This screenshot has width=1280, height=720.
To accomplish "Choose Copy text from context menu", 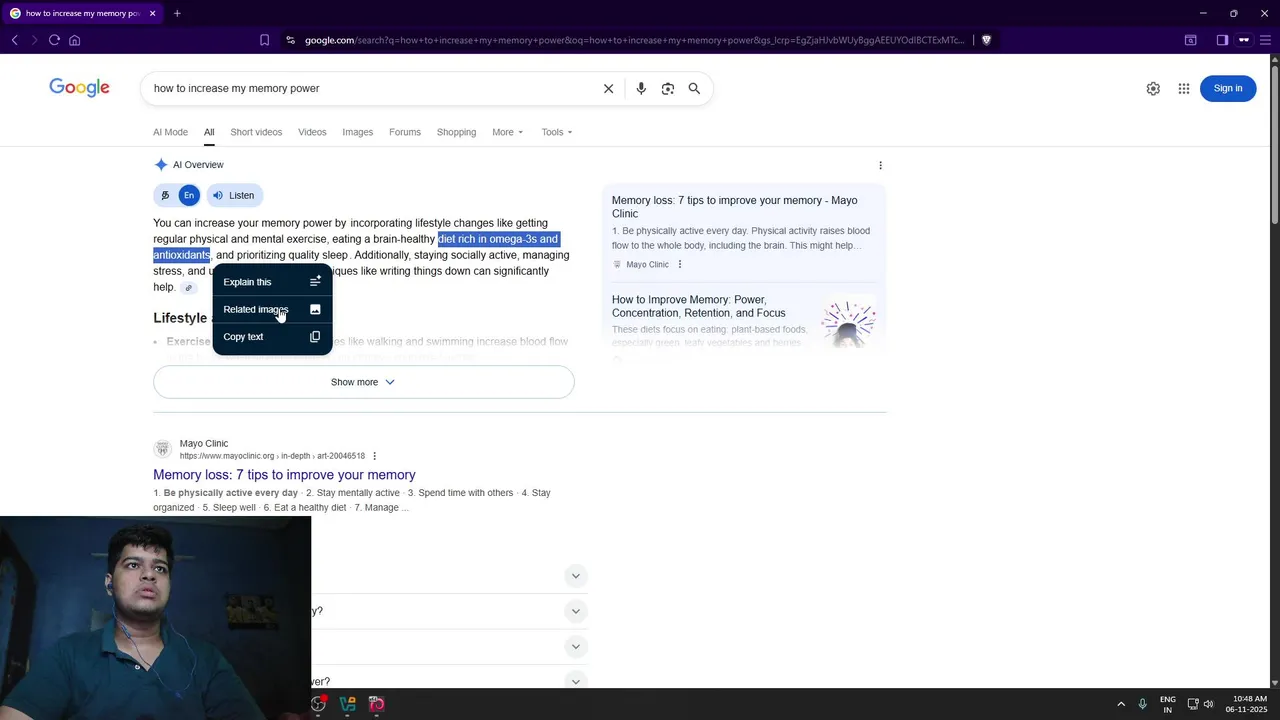I will pyautogui.click(x=272, y=337).
